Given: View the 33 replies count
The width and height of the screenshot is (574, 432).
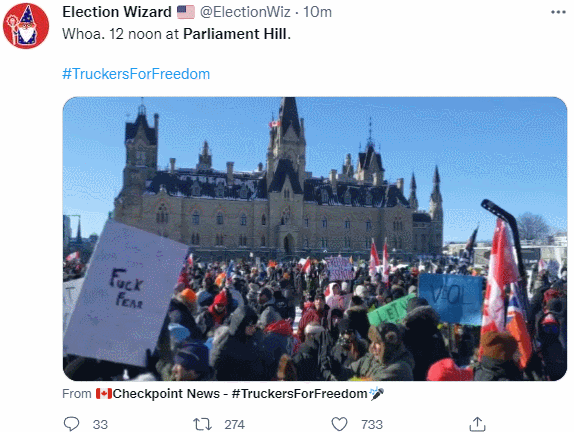Looking at the screenshot, I should (100, 425).
